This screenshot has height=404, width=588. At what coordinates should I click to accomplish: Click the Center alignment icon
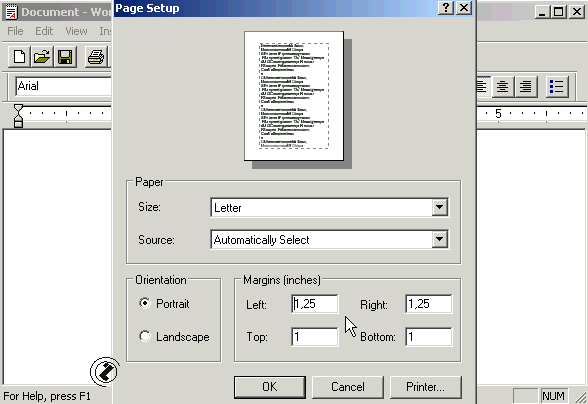pos(502,87)
